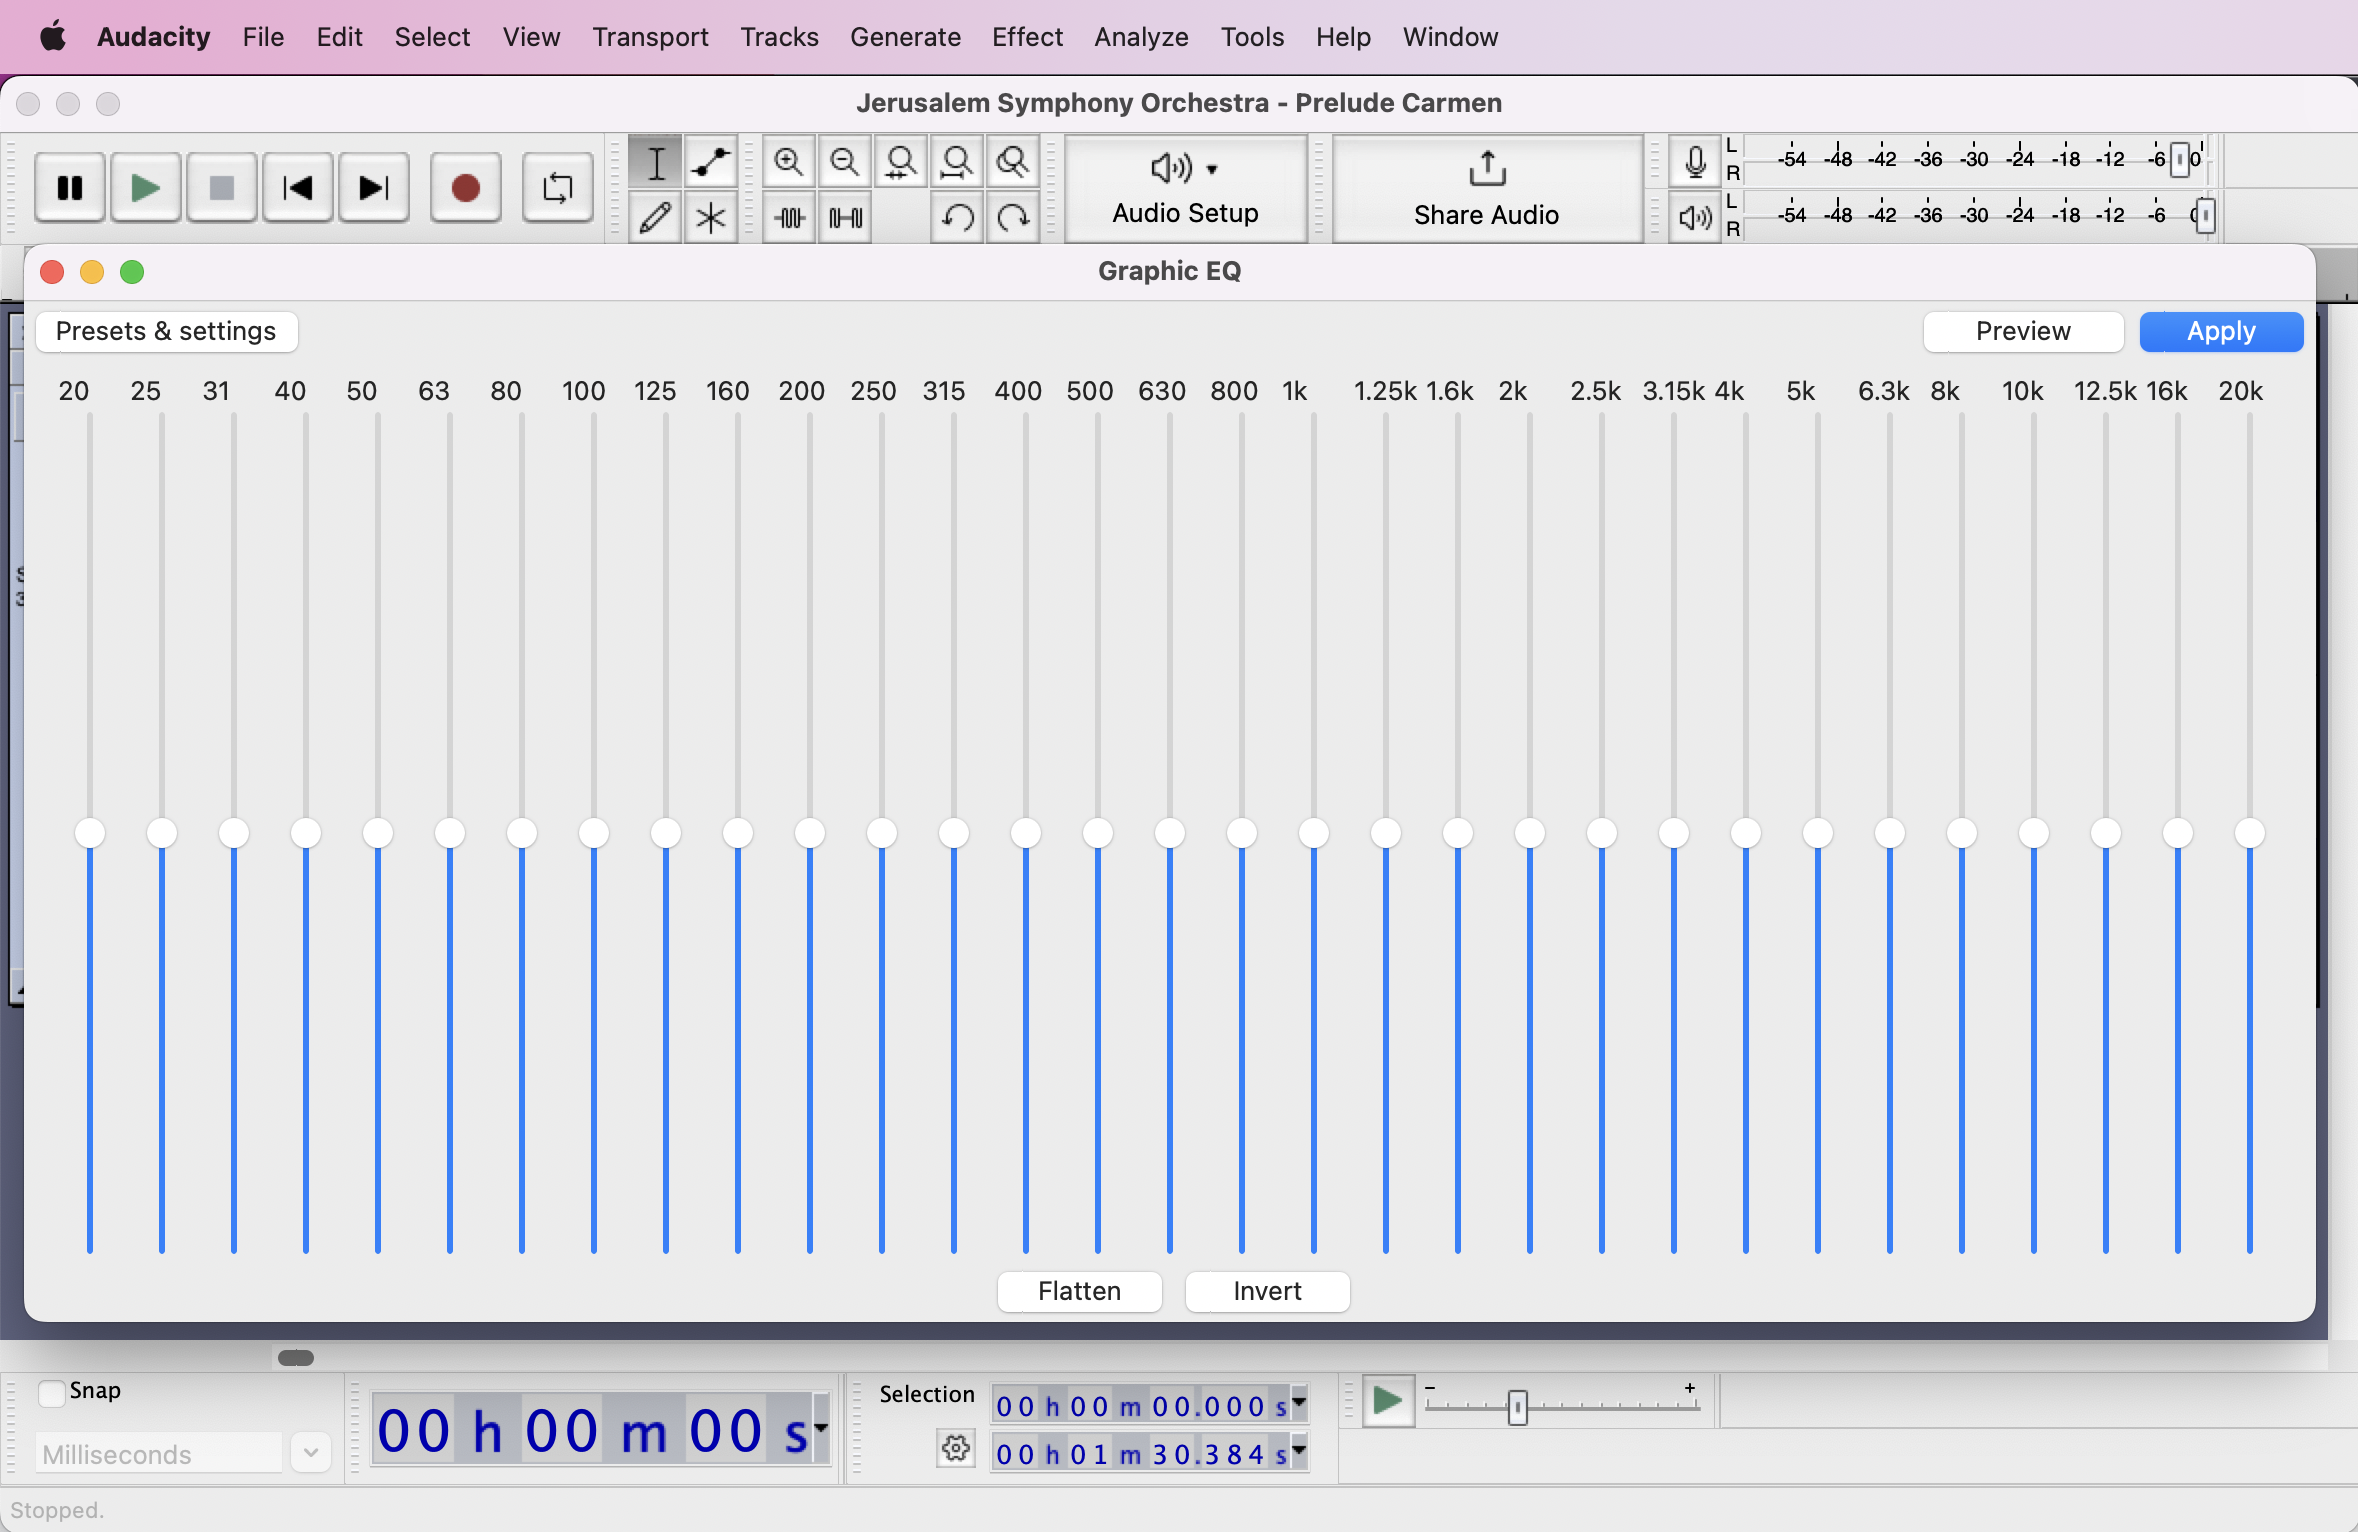Open selection start time format dropdown
This screenshot has height=1532, width=2358.
[1299, 1404]
